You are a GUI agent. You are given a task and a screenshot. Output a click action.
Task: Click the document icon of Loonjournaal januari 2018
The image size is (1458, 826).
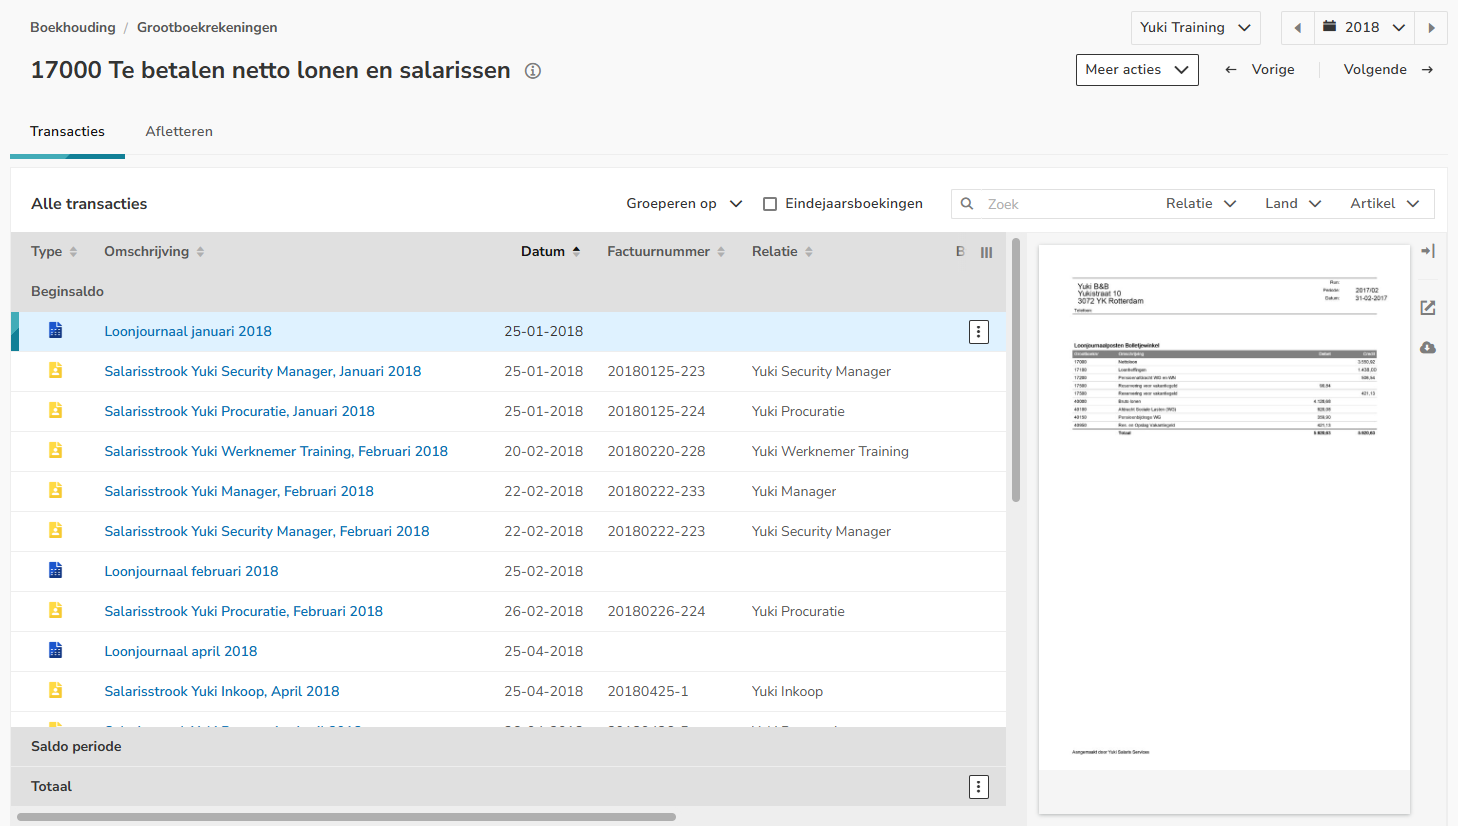click(x=56, y=330)
